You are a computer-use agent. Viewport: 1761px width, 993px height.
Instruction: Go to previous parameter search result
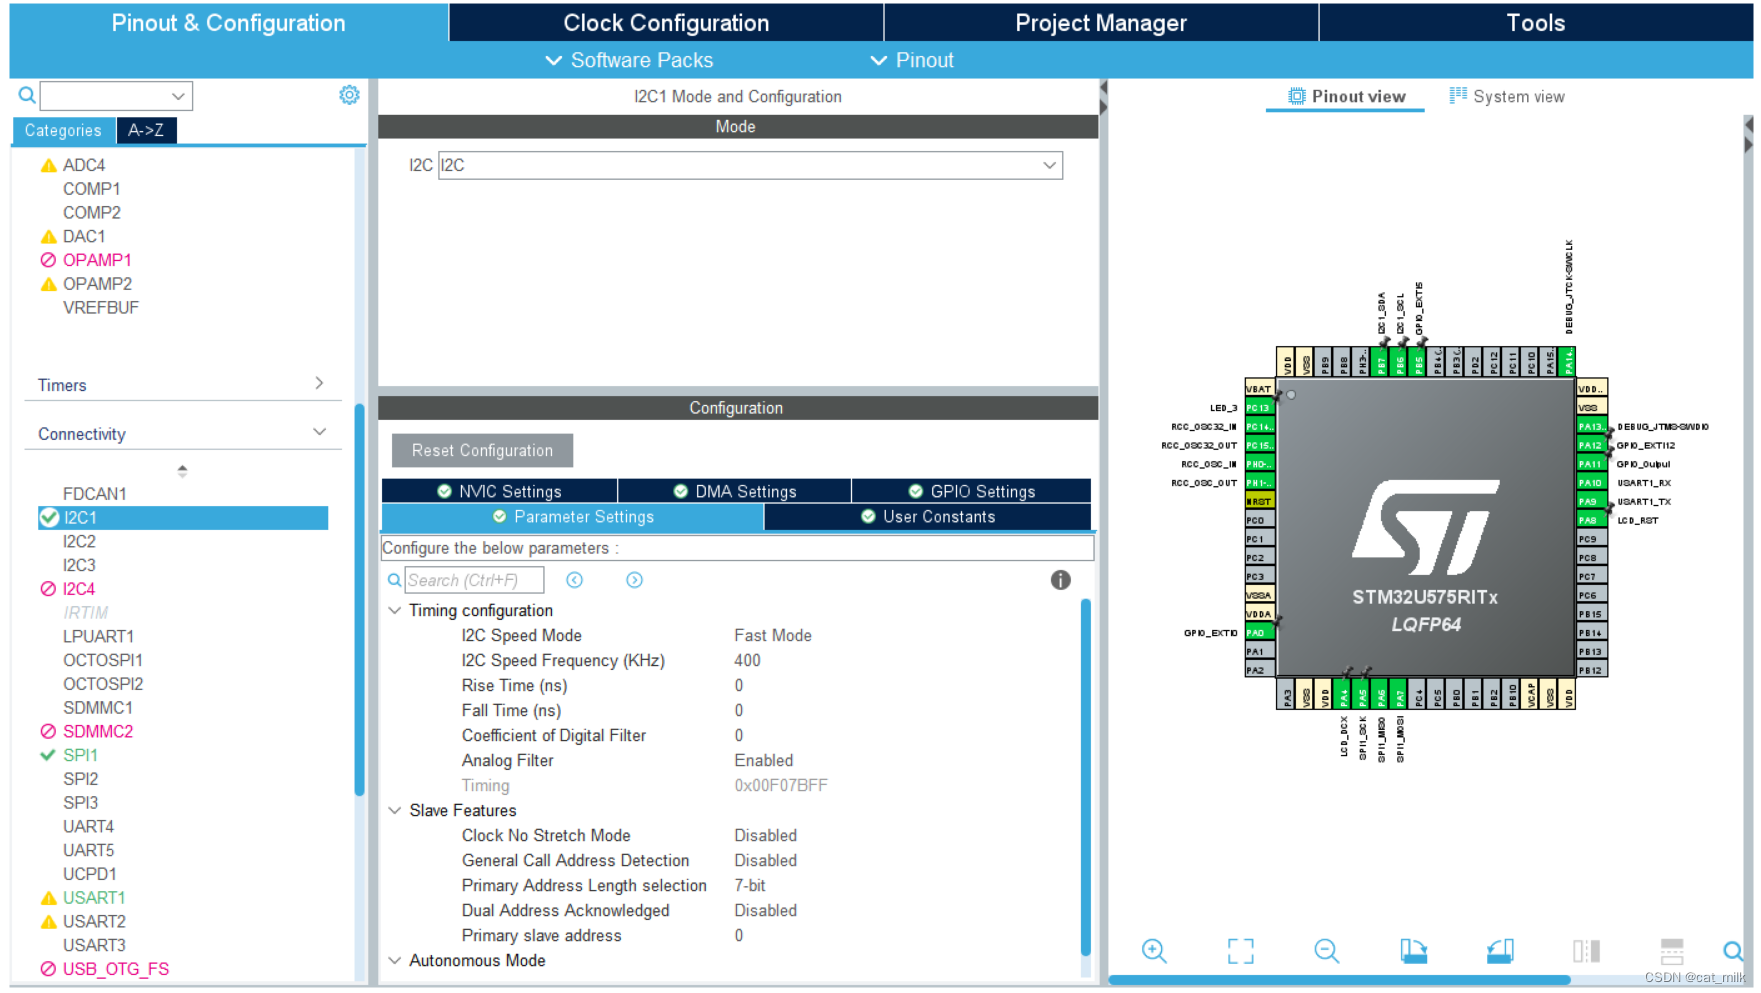point(574,580)
